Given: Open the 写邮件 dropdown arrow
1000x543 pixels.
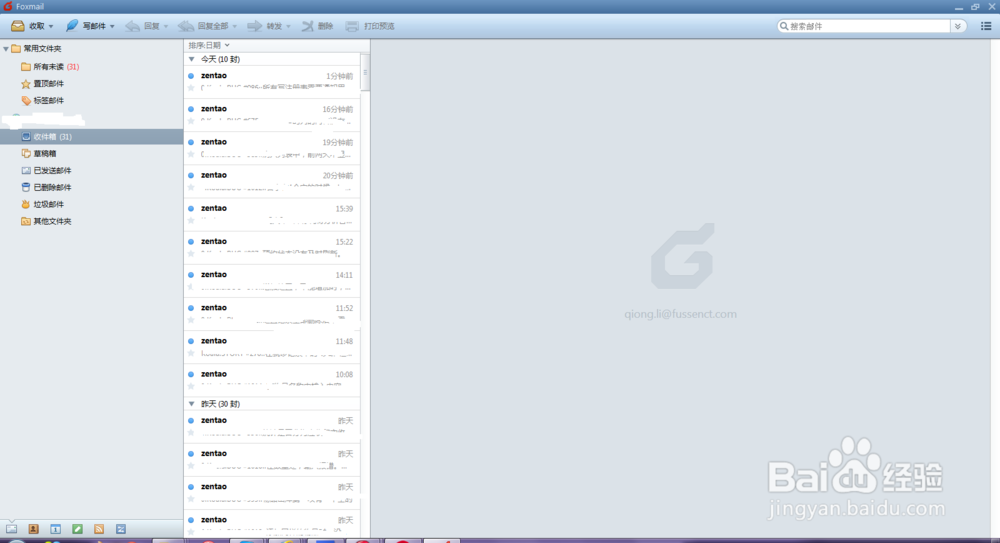Looking at the screenshot, I should (112, 27).
